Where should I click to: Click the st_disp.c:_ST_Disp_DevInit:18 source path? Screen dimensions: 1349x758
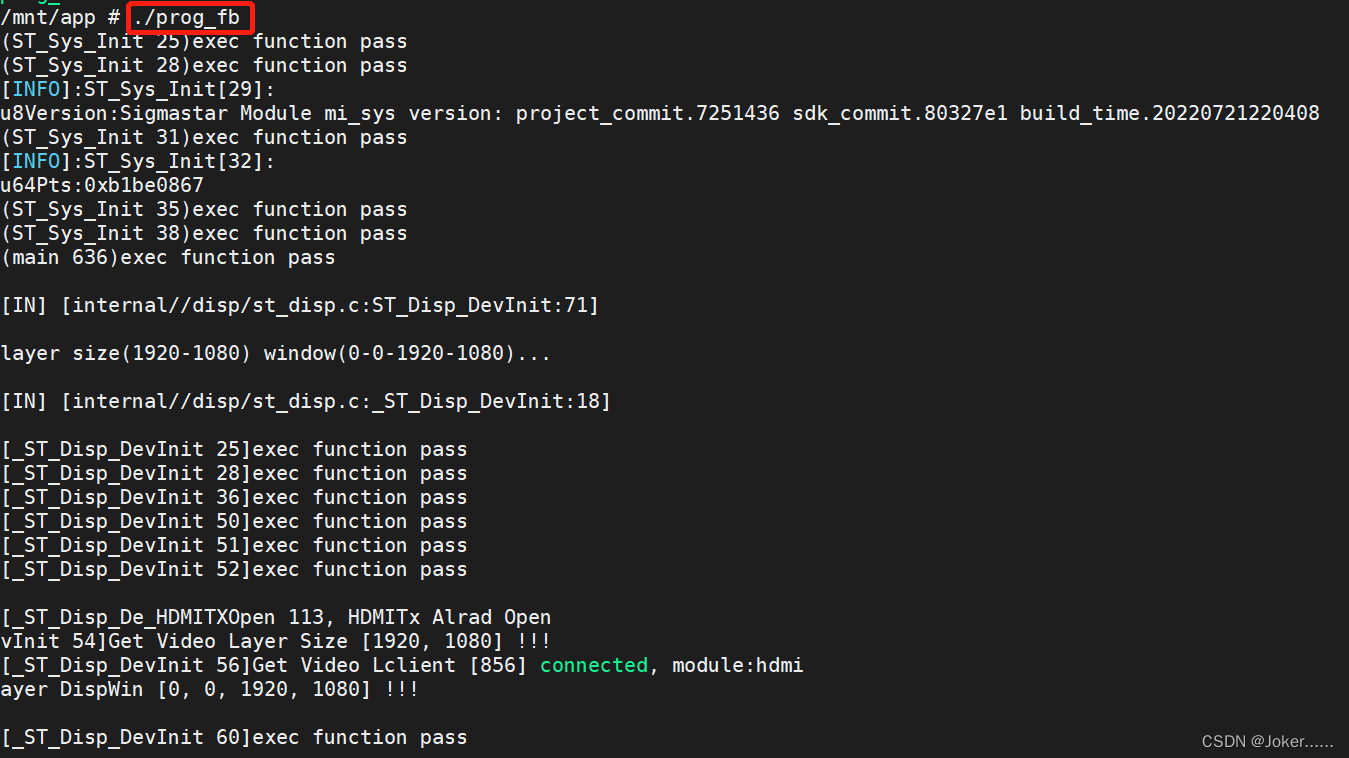336,401
